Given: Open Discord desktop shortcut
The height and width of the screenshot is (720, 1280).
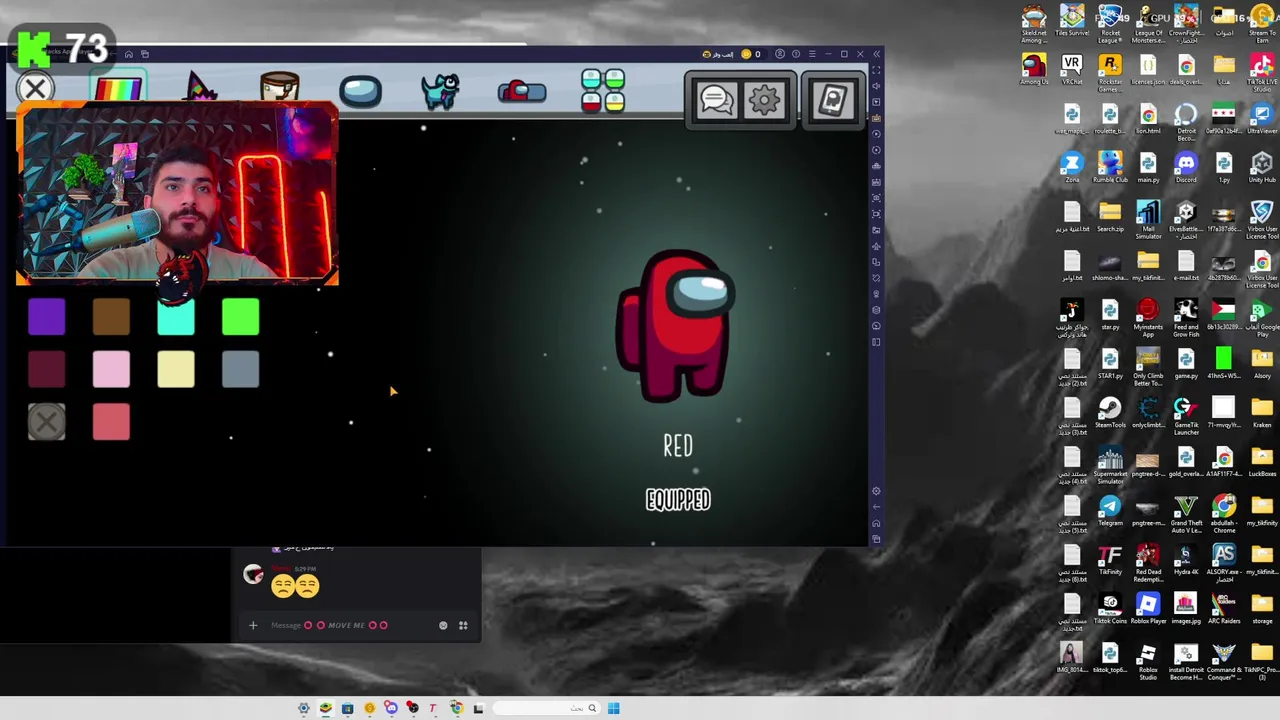Looking at the screenshot, I should [x=1186, y=168].
